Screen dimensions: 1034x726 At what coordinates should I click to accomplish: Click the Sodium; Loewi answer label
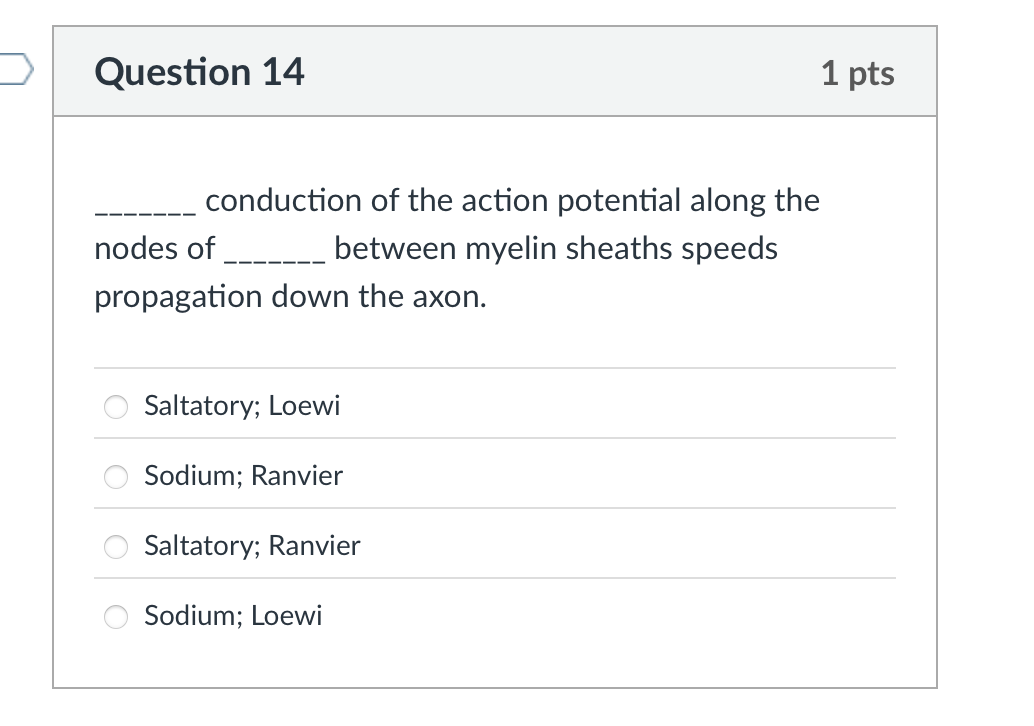click(233, 616)
